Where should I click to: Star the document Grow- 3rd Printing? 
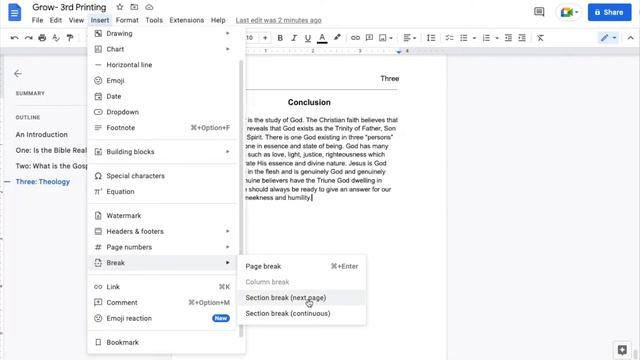tap(120, 7)
